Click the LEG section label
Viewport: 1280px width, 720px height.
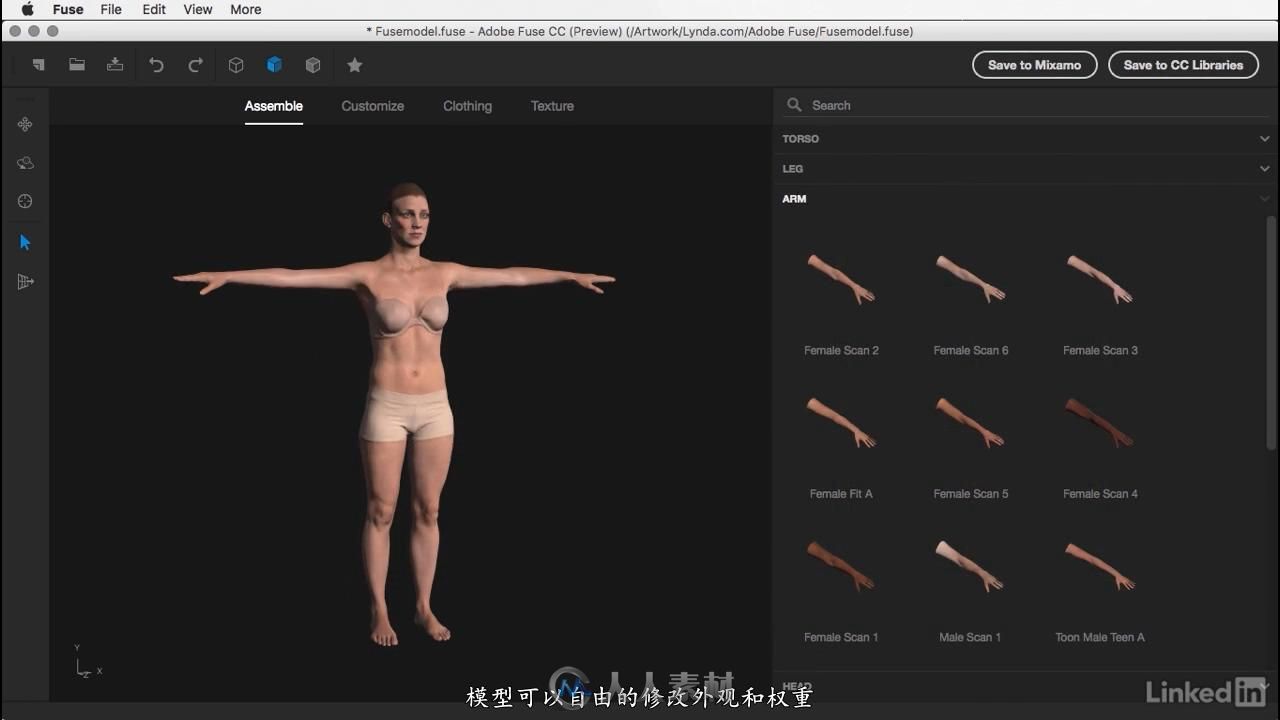point(792,169)
